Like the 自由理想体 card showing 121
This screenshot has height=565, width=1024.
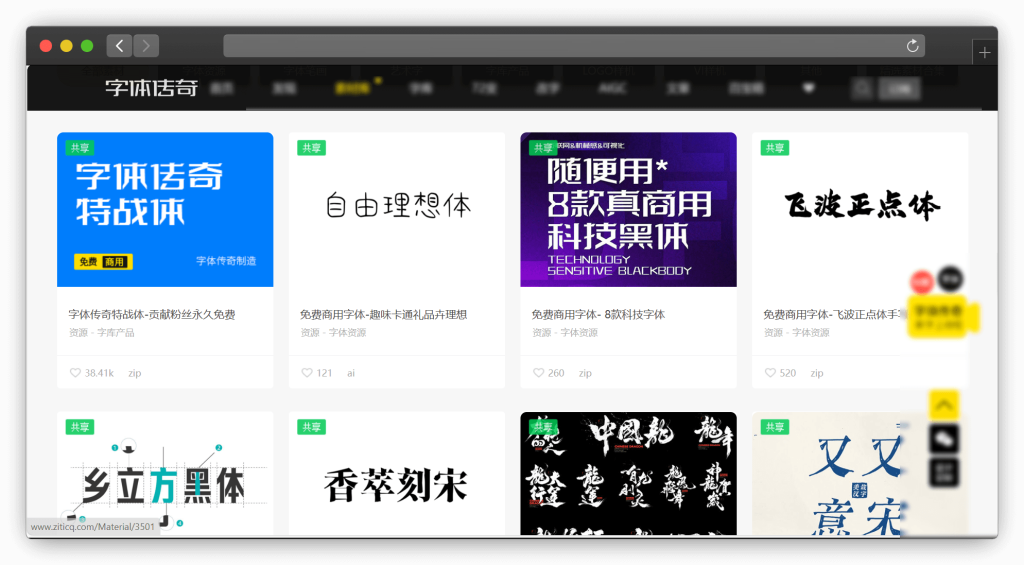(x=307, y=373)
